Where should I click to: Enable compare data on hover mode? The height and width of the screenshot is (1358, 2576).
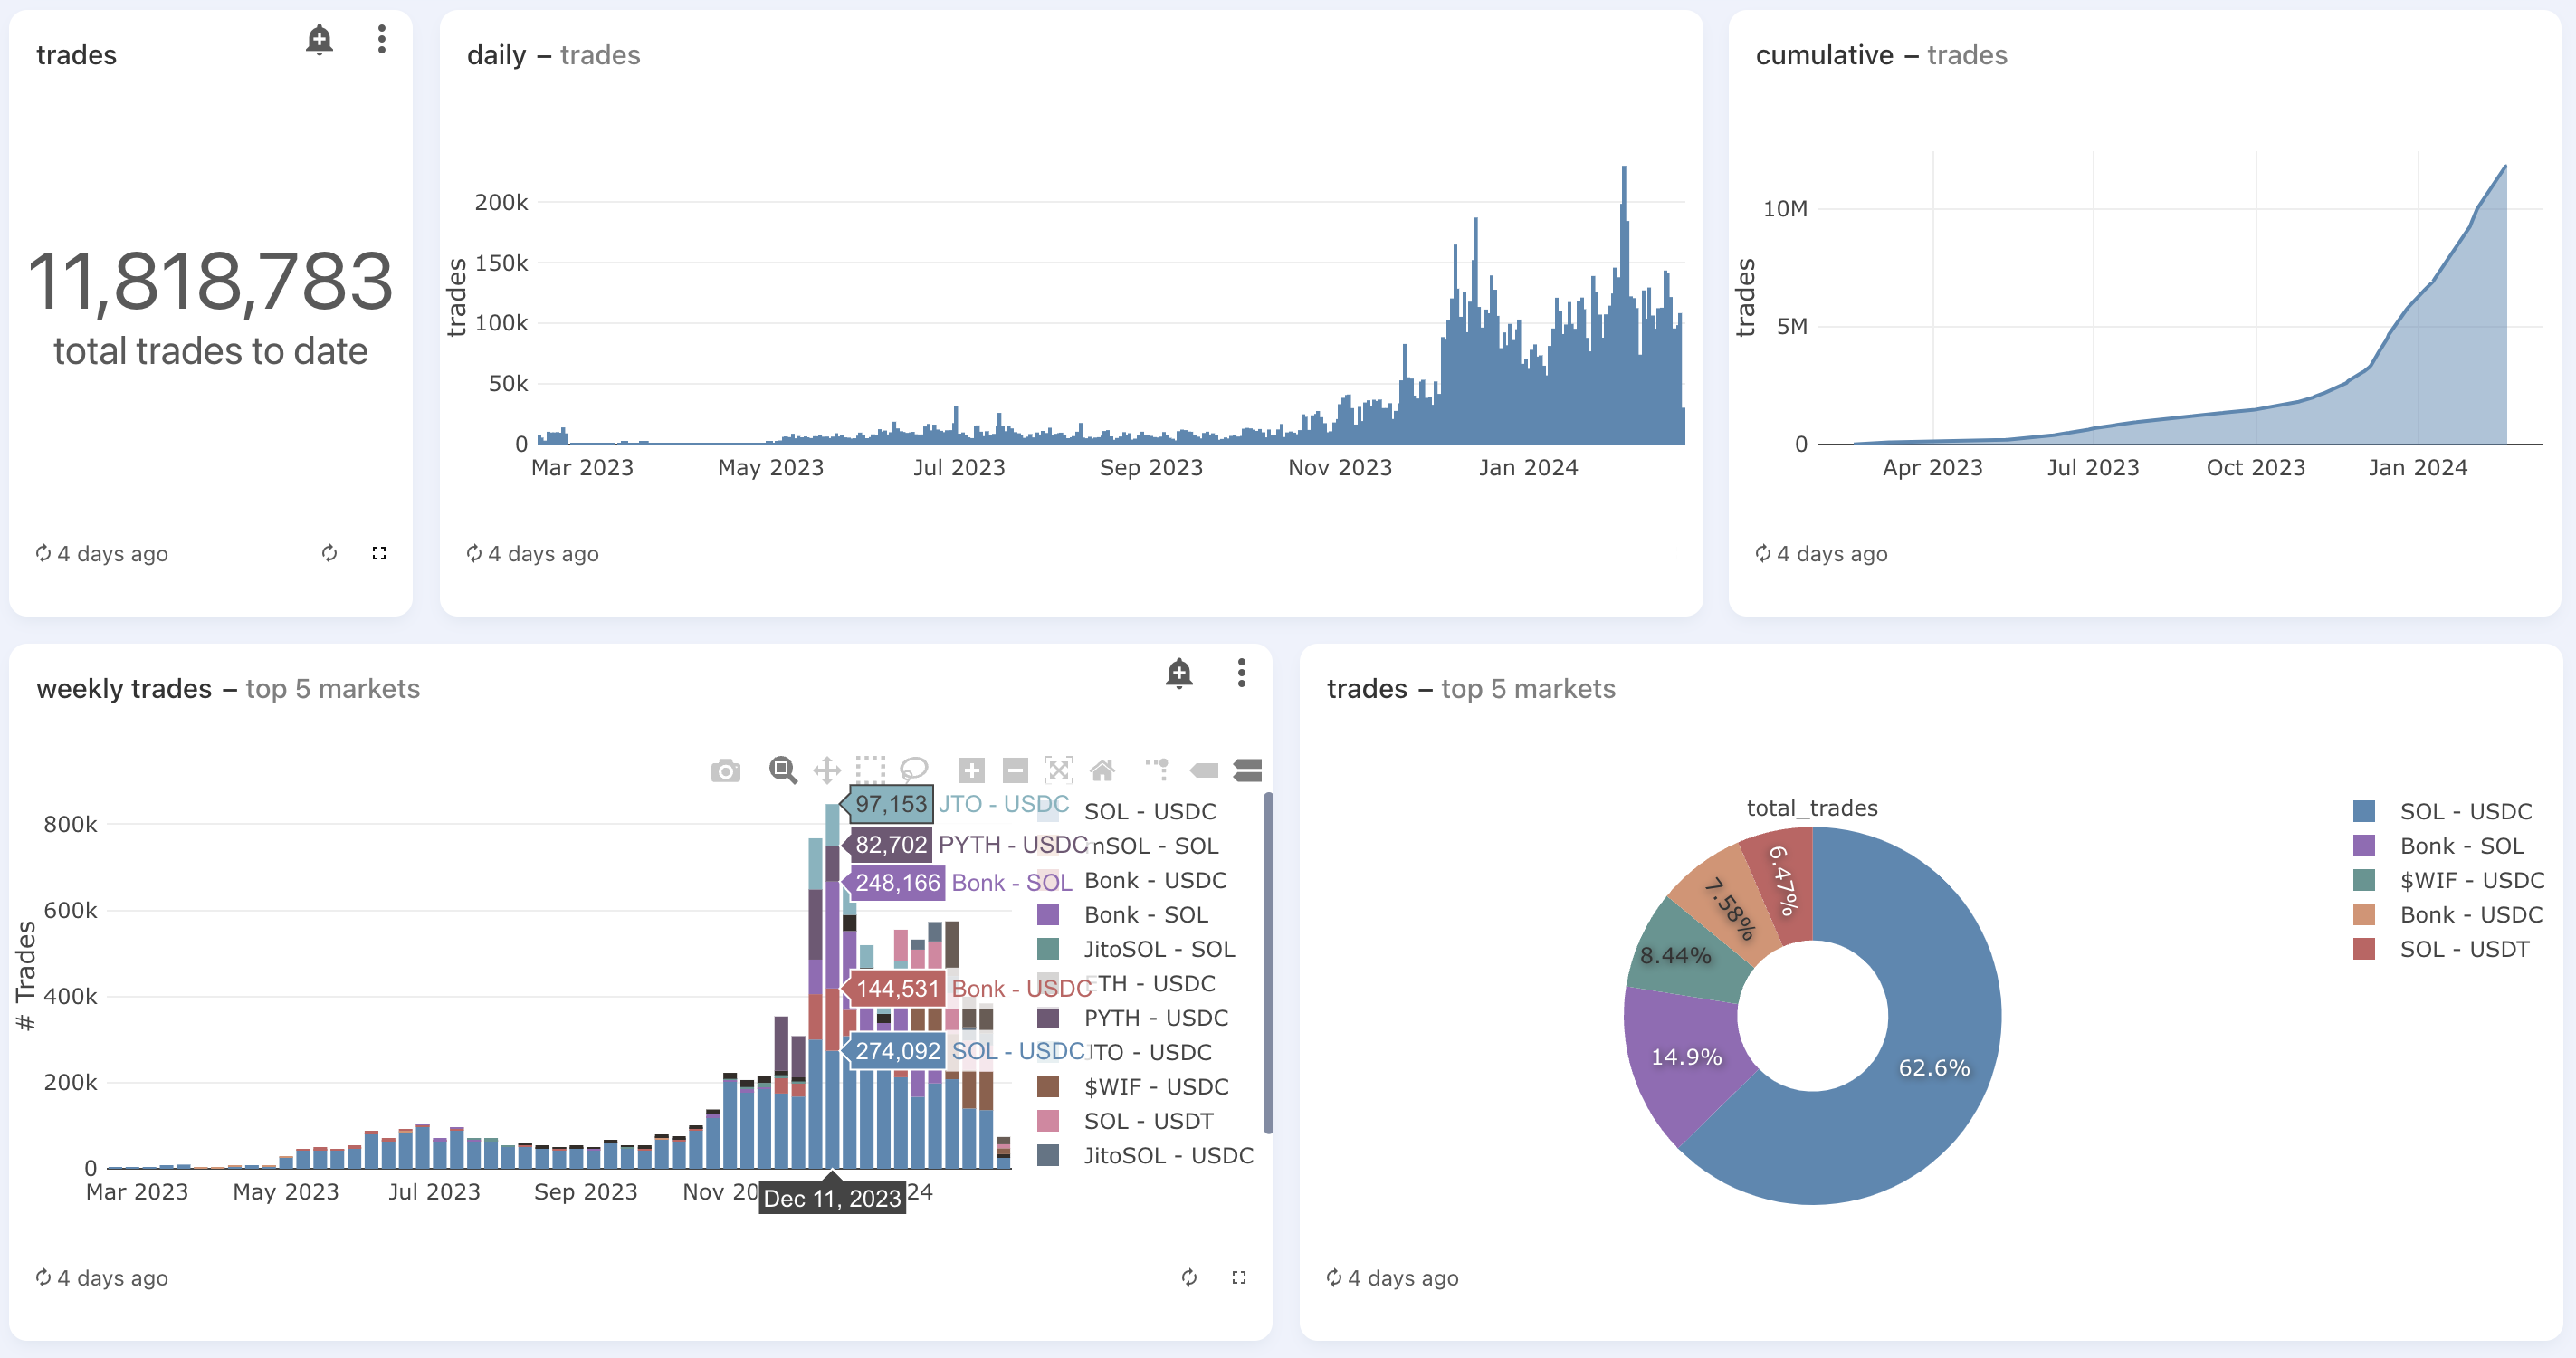click(1247, 770)
